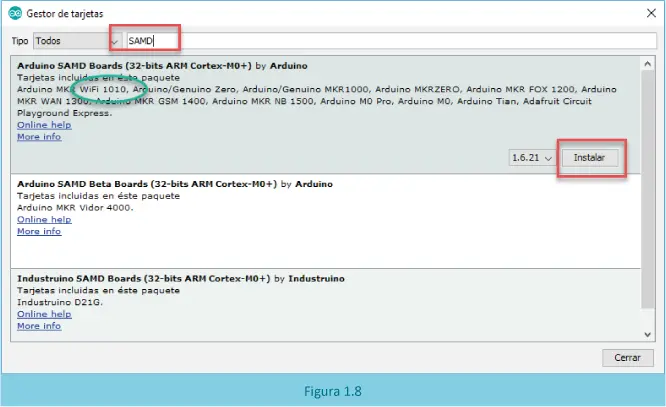Open More info for Arduino SAMD Beta Boards
Viewport: 666px width, 407px height.
[x=39, y=231]
